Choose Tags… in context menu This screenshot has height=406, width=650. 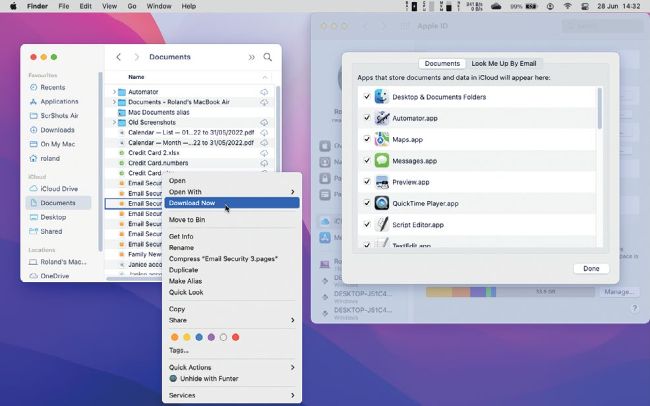pyautogui.click(x=232, y=350)
